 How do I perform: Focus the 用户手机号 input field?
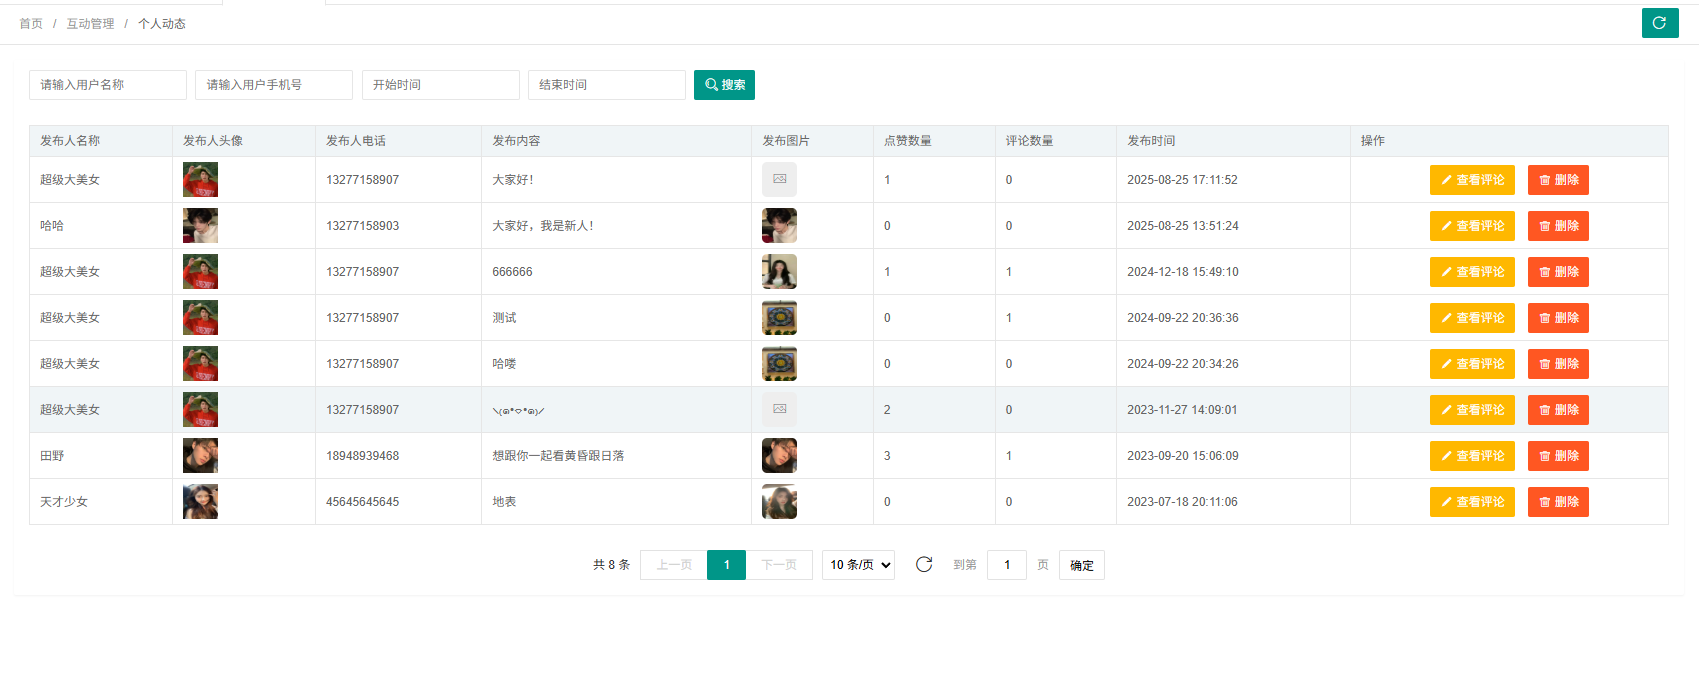coord(274,85)
